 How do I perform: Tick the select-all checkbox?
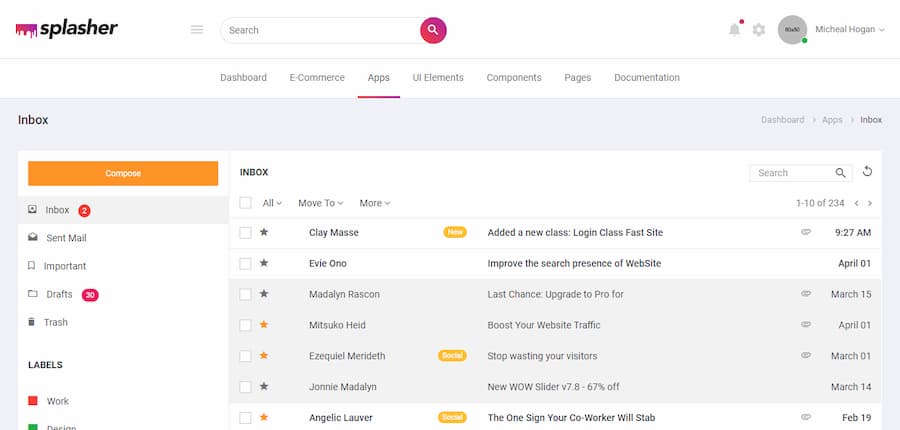click(x=245, y=203)
